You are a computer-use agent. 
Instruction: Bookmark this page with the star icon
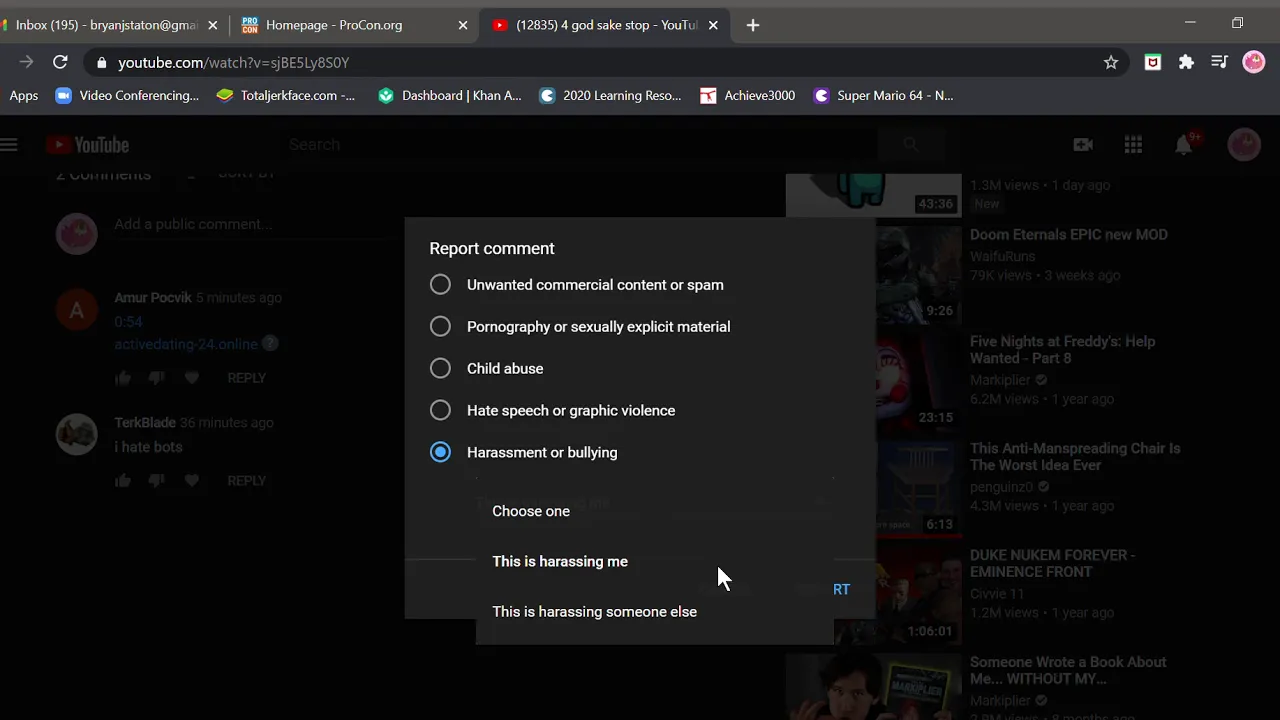coord(1111,62)
